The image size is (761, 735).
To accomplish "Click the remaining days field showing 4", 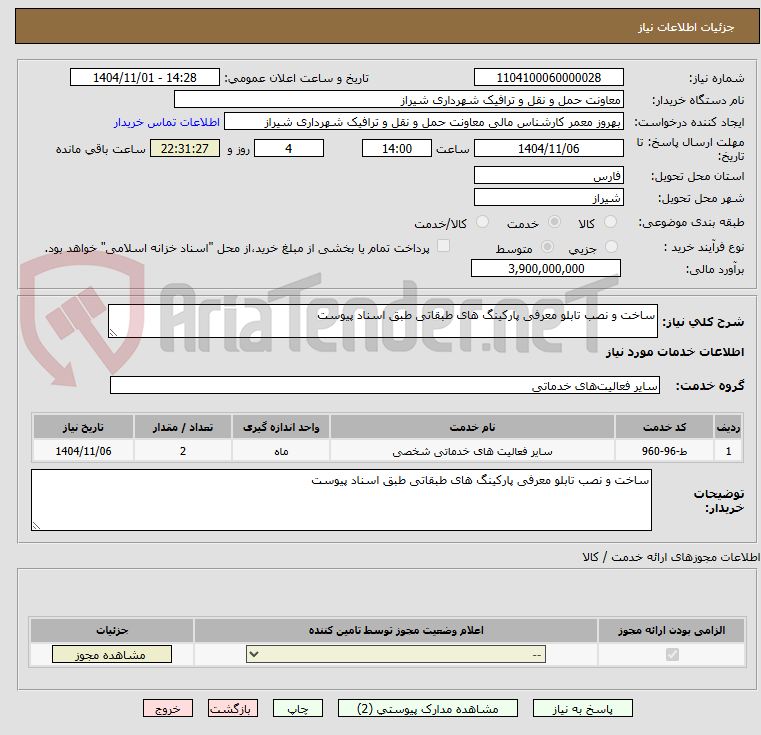I will (289, 148).
